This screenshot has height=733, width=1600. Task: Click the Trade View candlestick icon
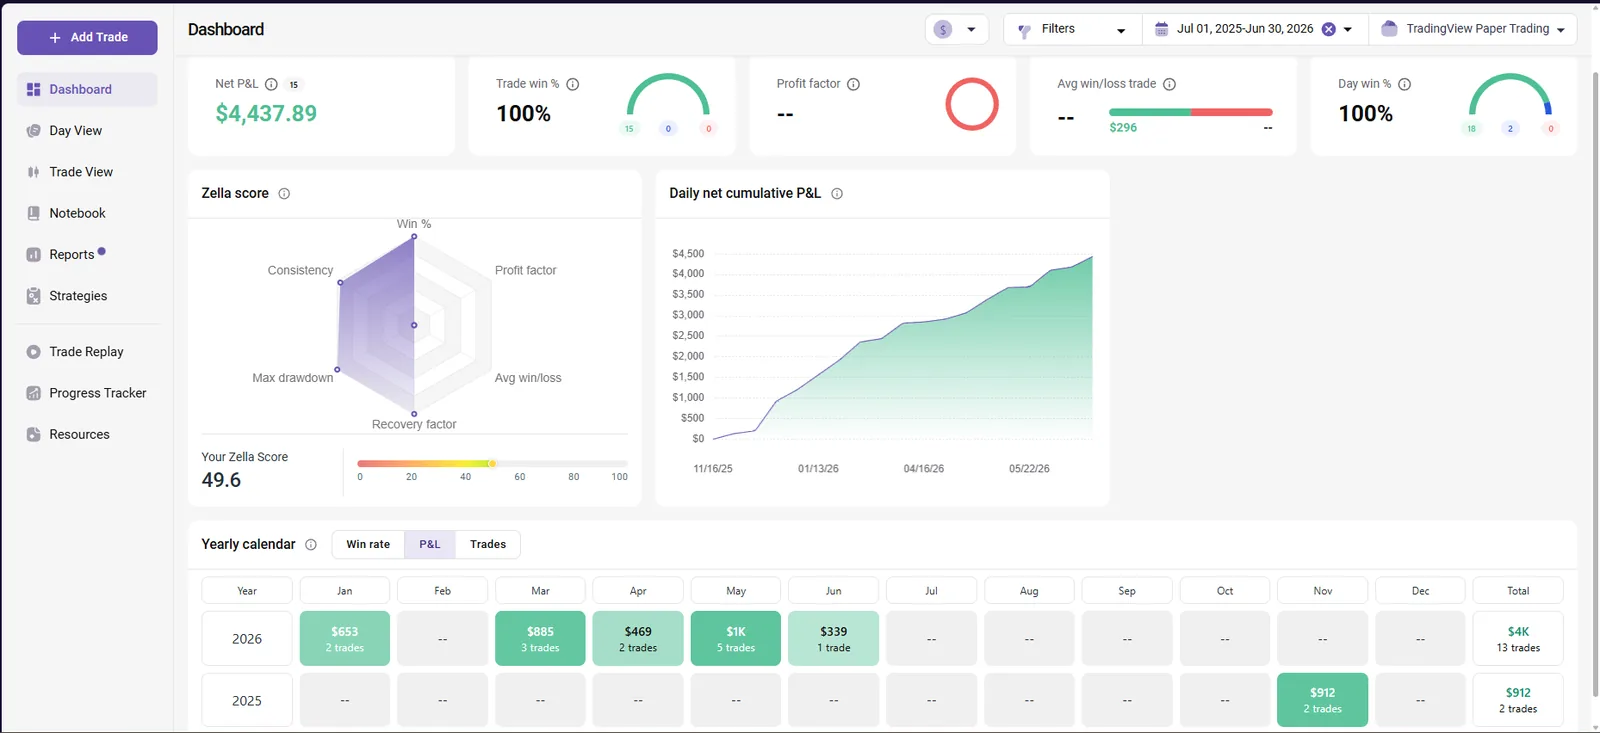click(33, 172)
